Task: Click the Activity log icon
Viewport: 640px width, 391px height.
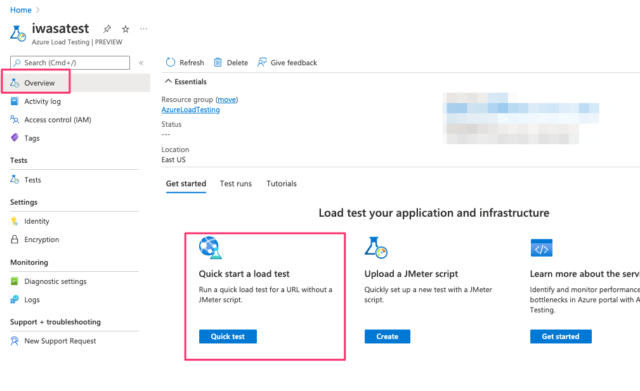Action: coord(14,101)
